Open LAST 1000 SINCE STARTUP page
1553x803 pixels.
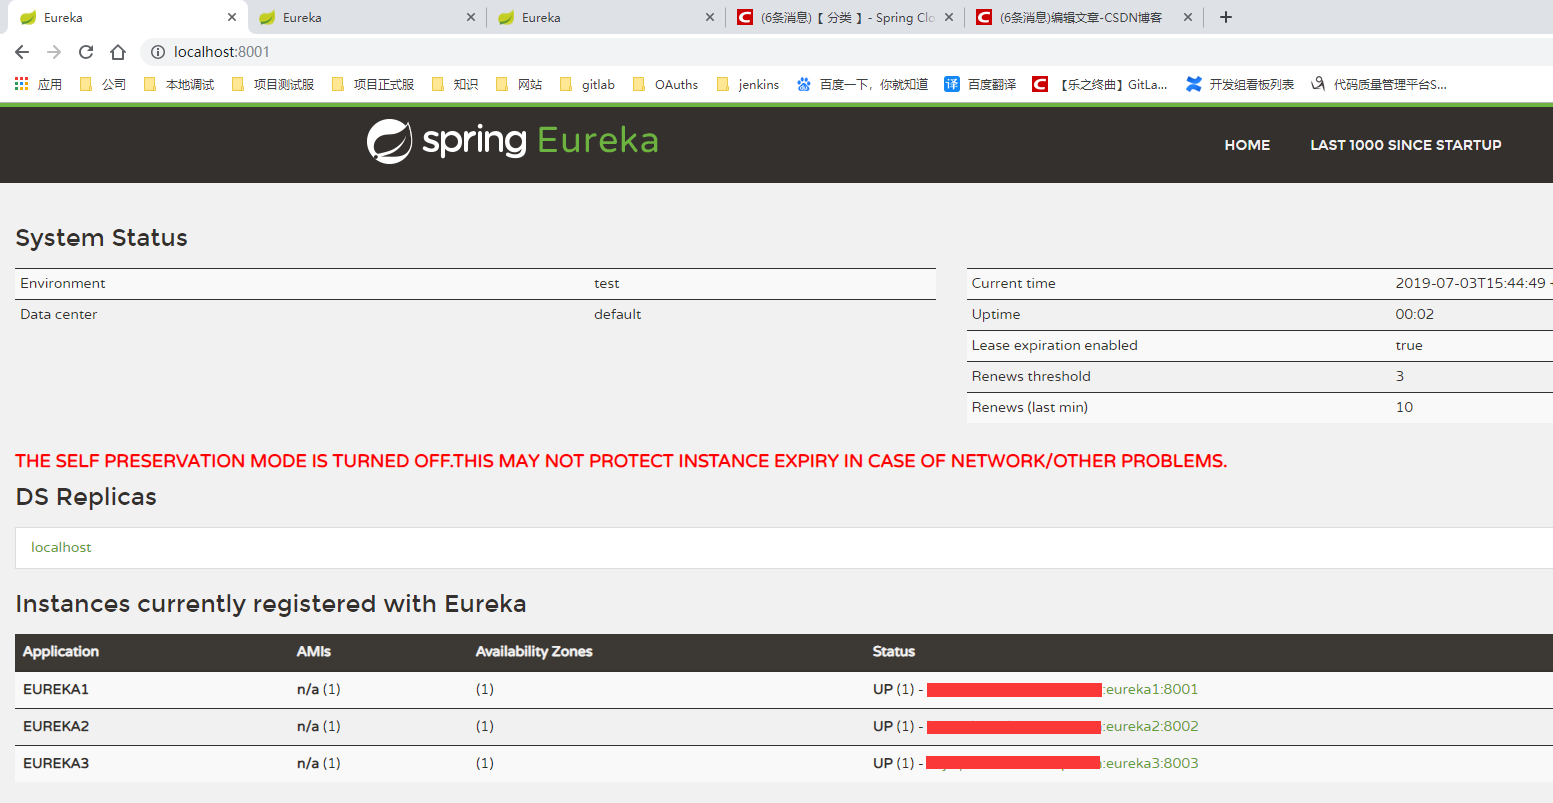click(1406, 145)
